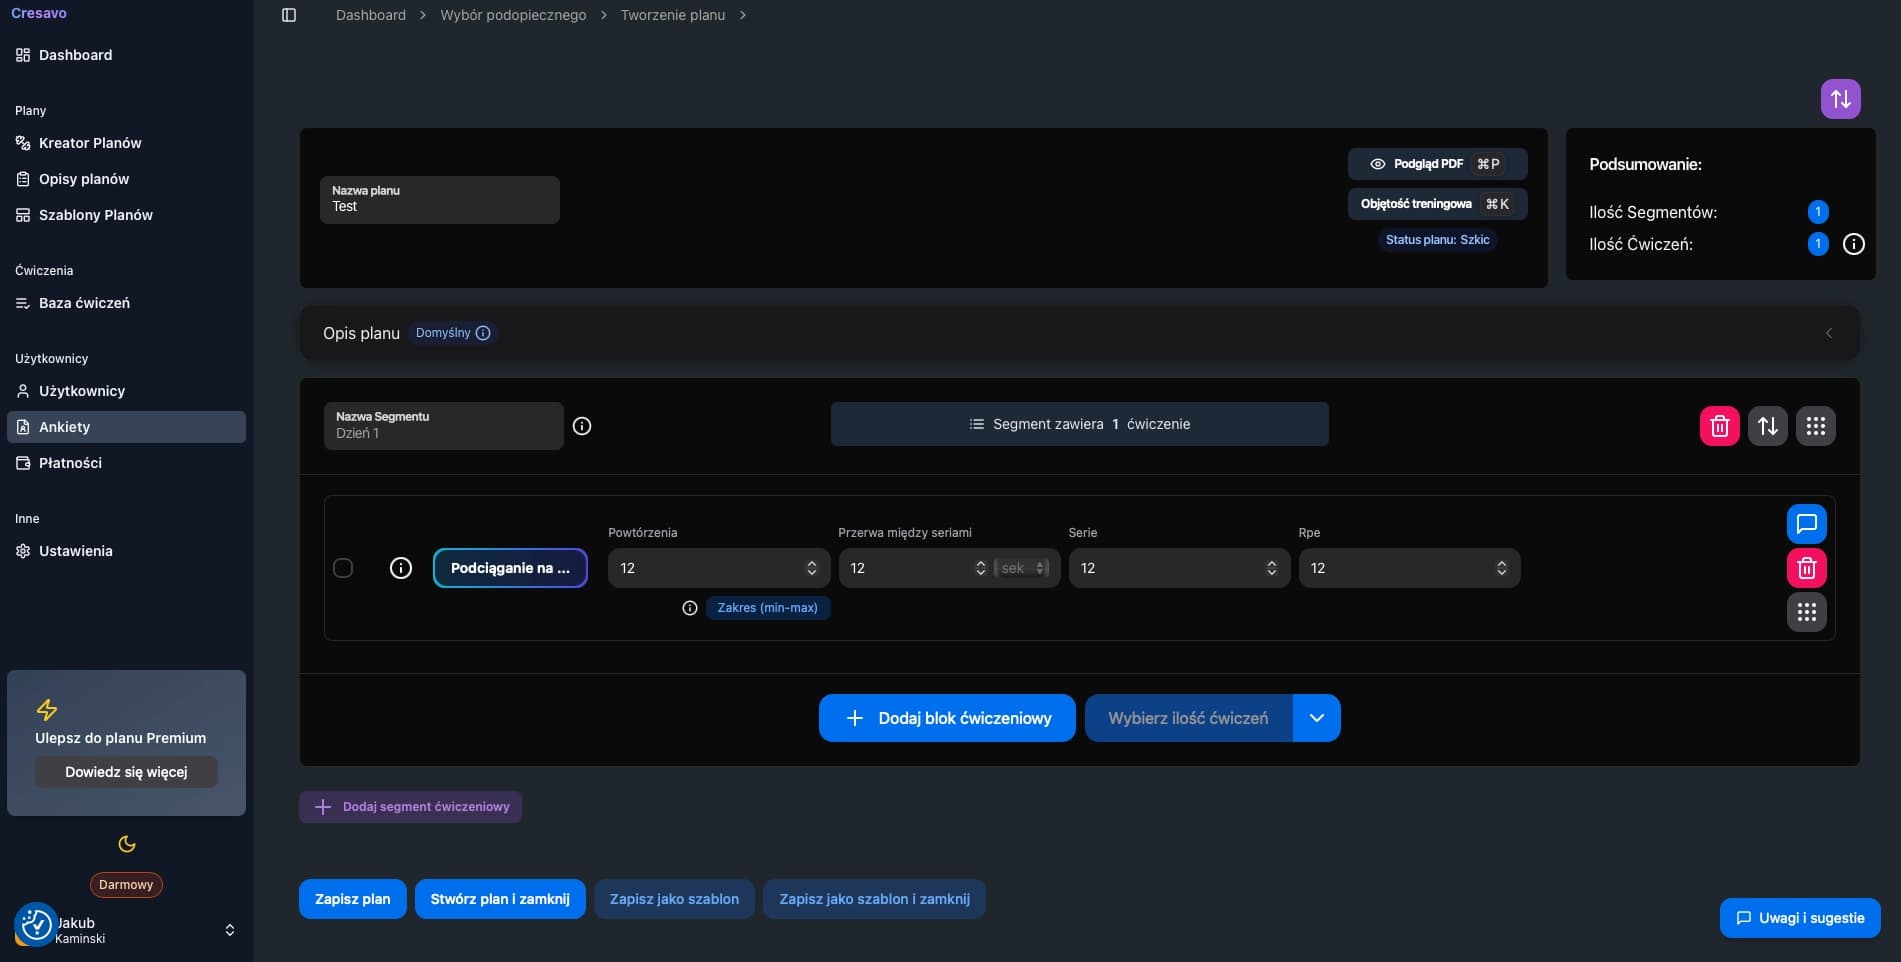The height and width of the screenshot is (962, 1901).
Task: Click segment drag handle grid icon
Action: click(x=1815, y=426)
